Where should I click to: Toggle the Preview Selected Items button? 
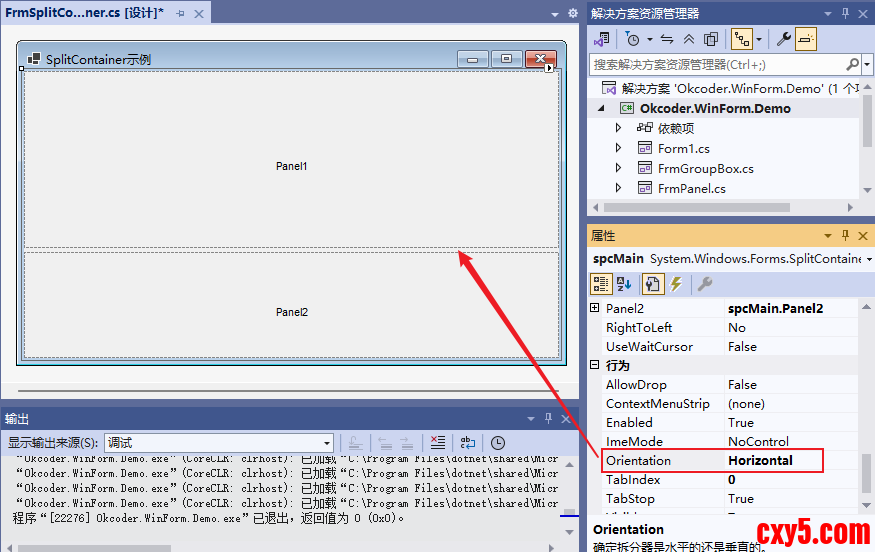click(x=806, y=39)
